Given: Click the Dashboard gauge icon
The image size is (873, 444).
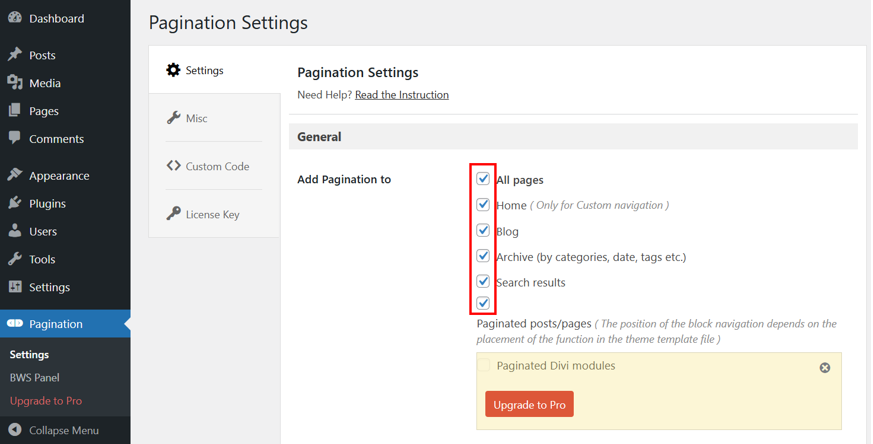Looking at the screenshot, I should 15,17.
